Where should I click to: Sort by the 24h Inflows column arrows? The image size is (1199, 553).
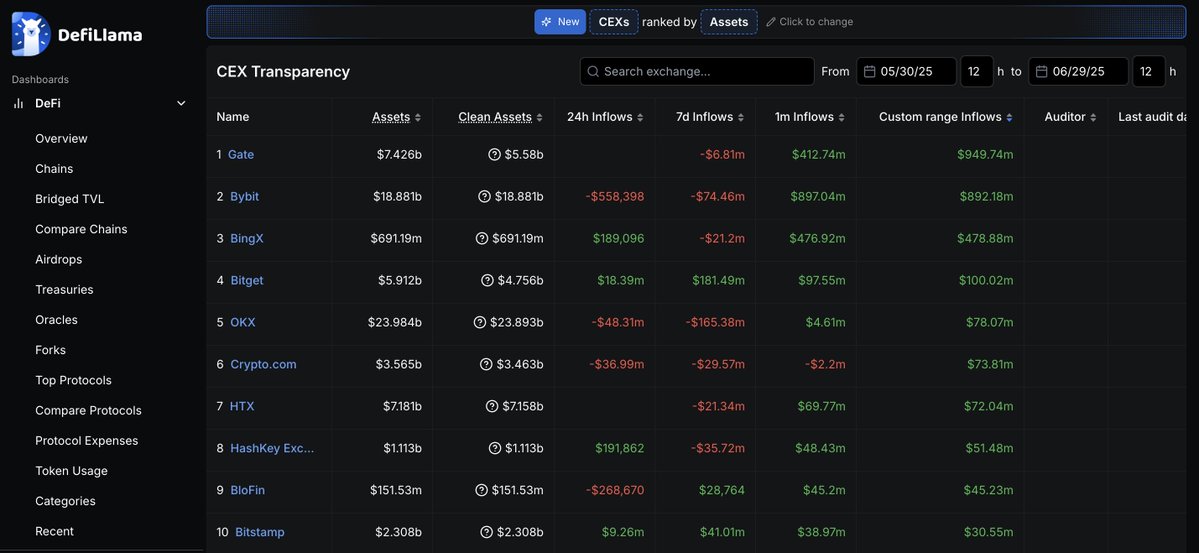point(640,117)
